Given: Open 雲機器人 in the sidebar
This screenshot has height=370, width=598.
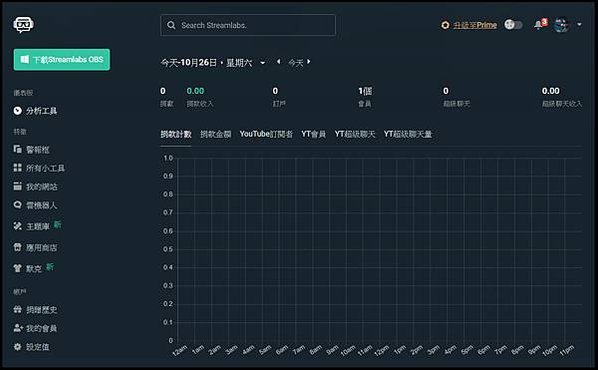Looking at the screenshot, I should click(42, 205).
